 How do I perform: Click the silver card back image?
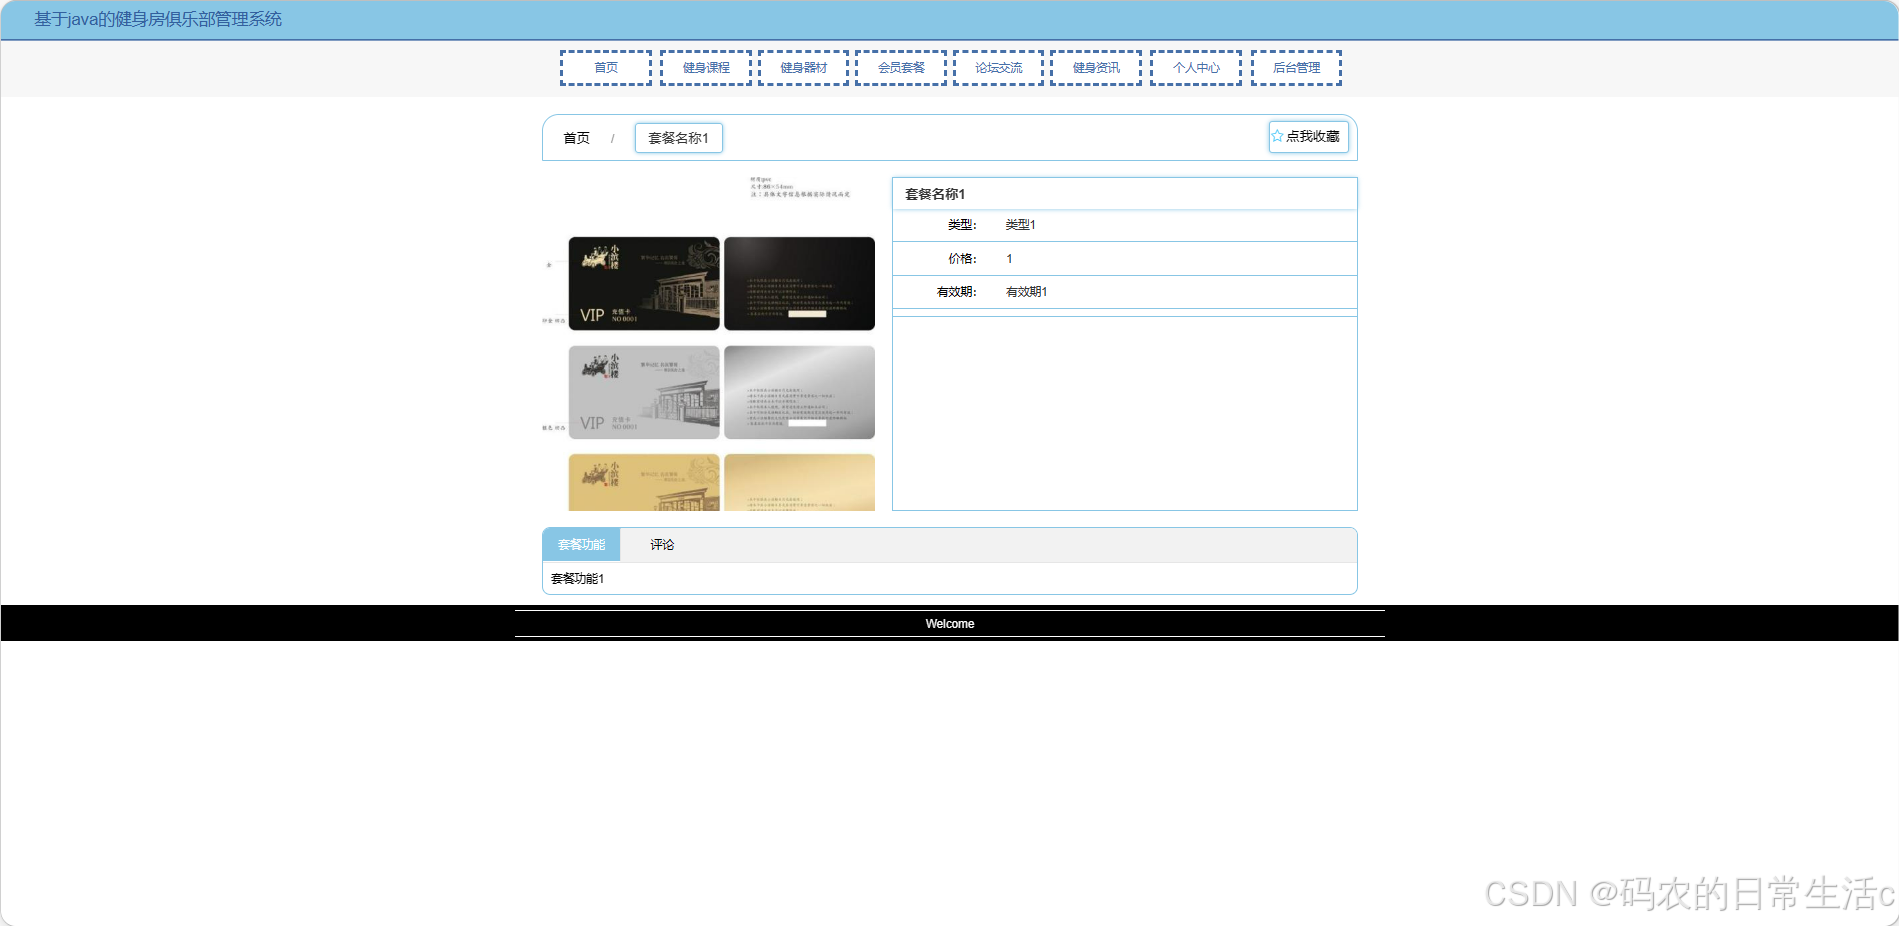pyautogui.click(x=799, y=392)
